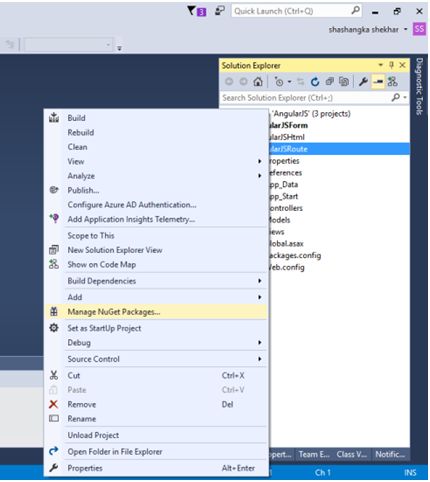The image size is (430, 482).
Task: Open the Web.config file
Action: [x=287, y=267]
